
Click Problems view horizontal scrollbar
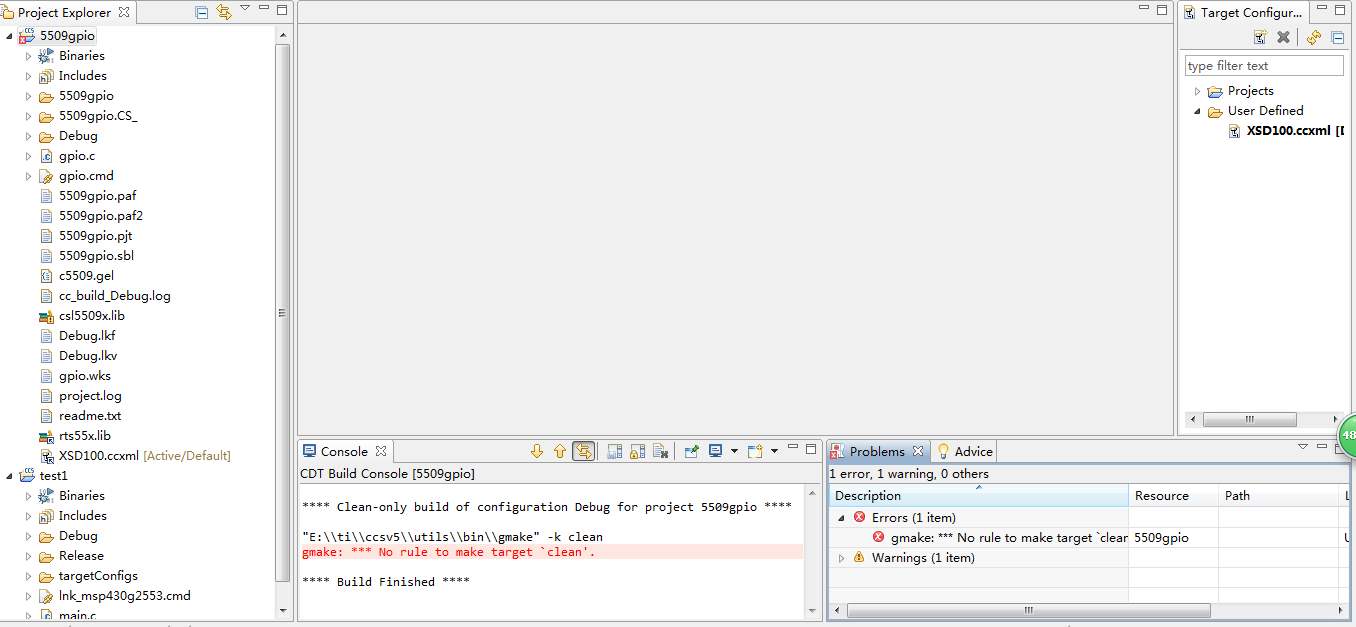point(1028,610)
